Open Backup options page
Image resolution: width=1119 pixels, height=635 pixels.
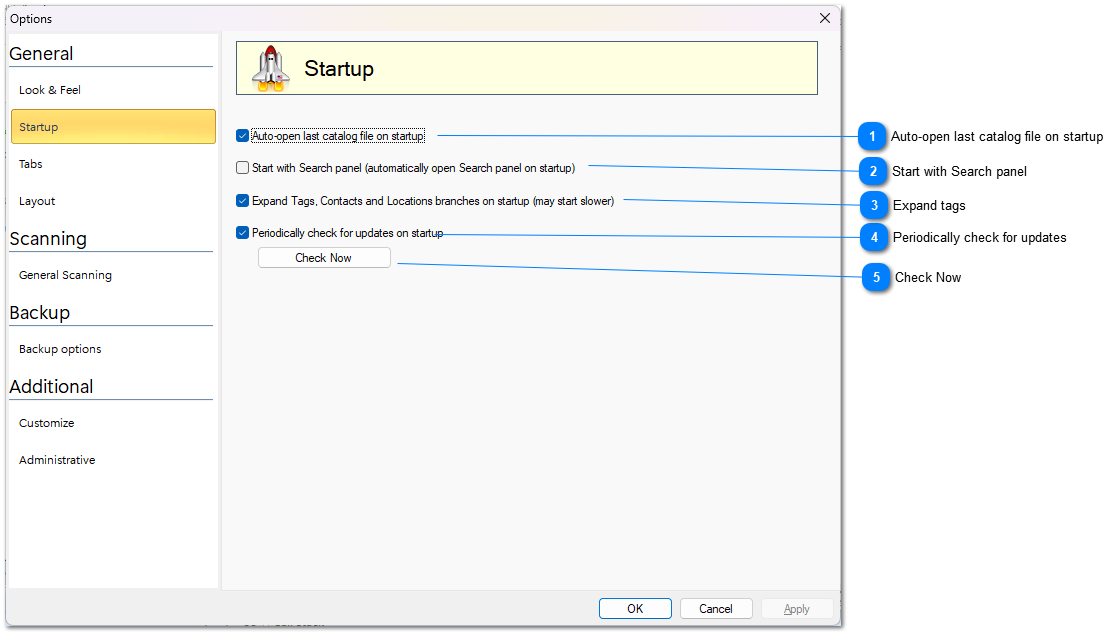[60, 349]
